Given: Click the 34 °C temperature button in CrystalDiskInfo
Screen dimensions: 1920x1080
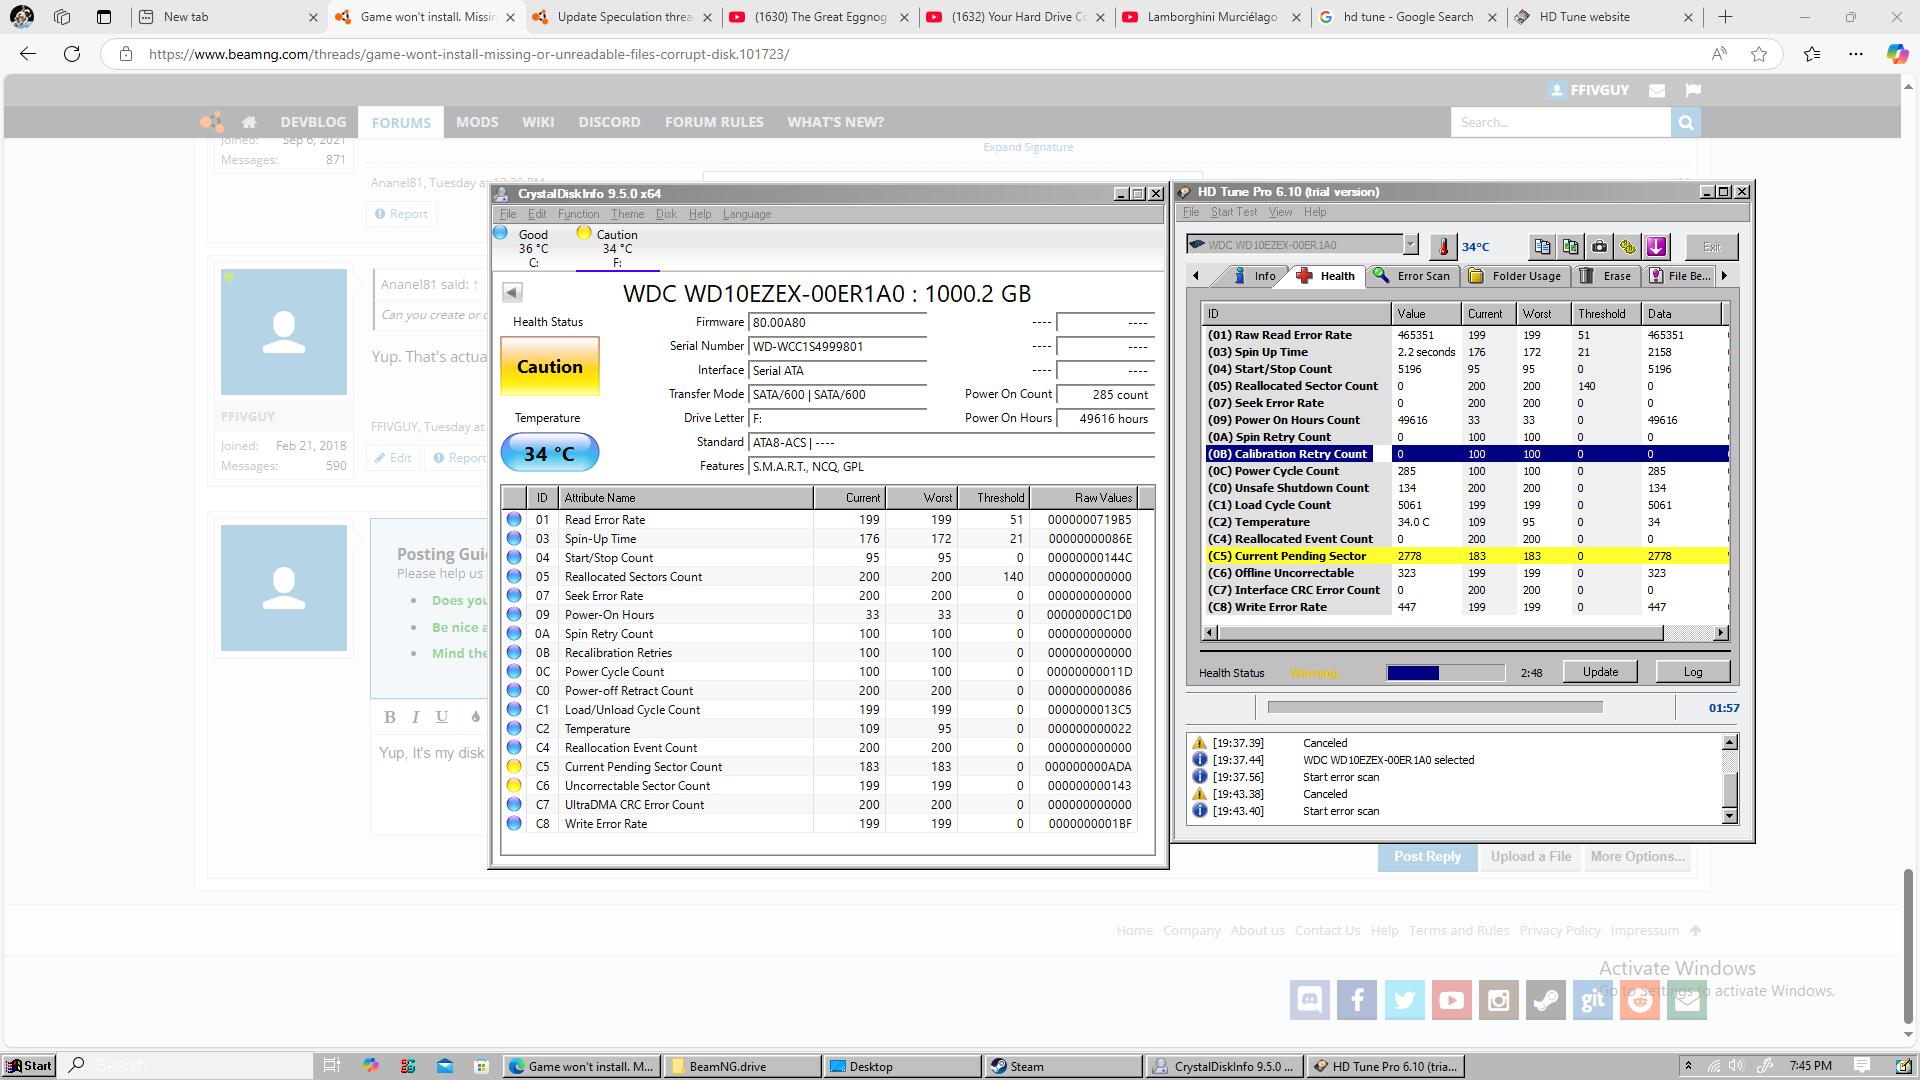Looking at the screenshot, I should tap(549, 453).
